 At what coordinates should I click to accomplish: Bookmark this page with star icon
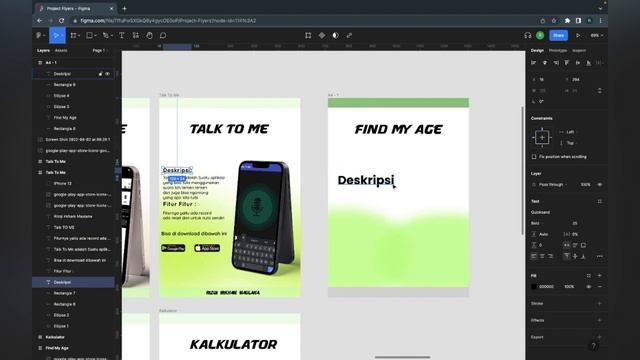554,20
